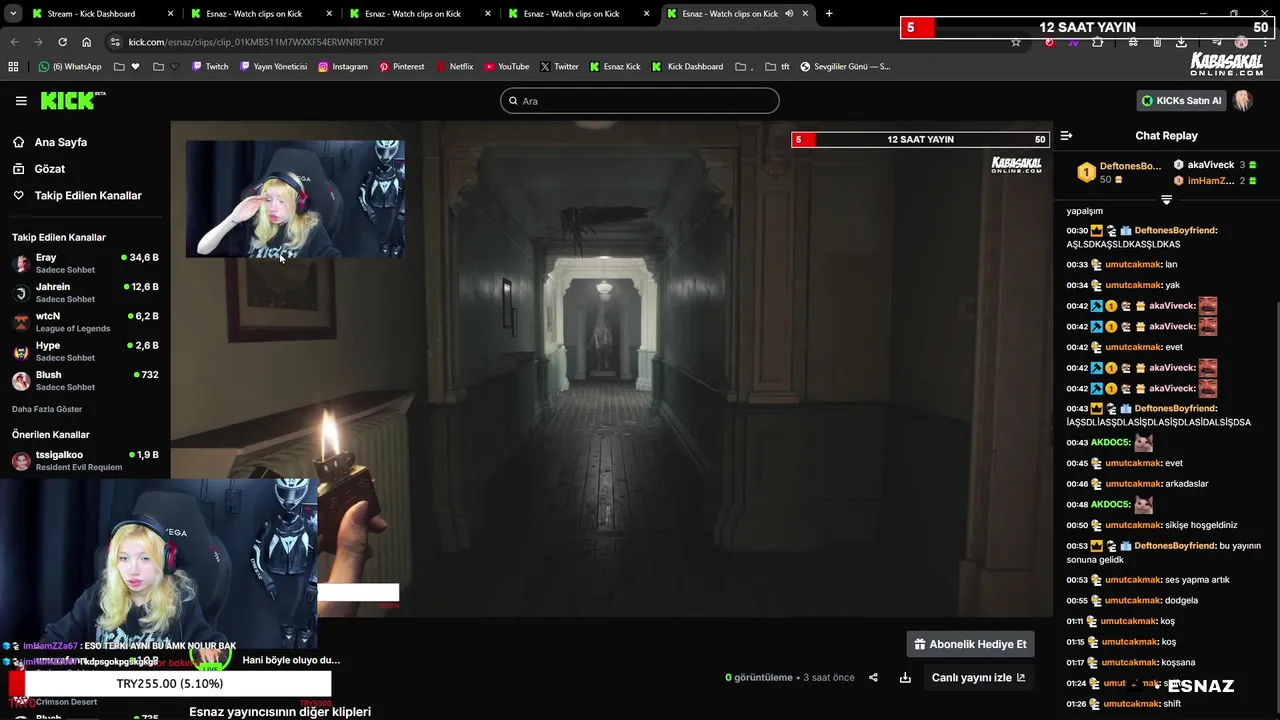View site information icon in address bar
The image size is (1280, 720).
[115, 42]
